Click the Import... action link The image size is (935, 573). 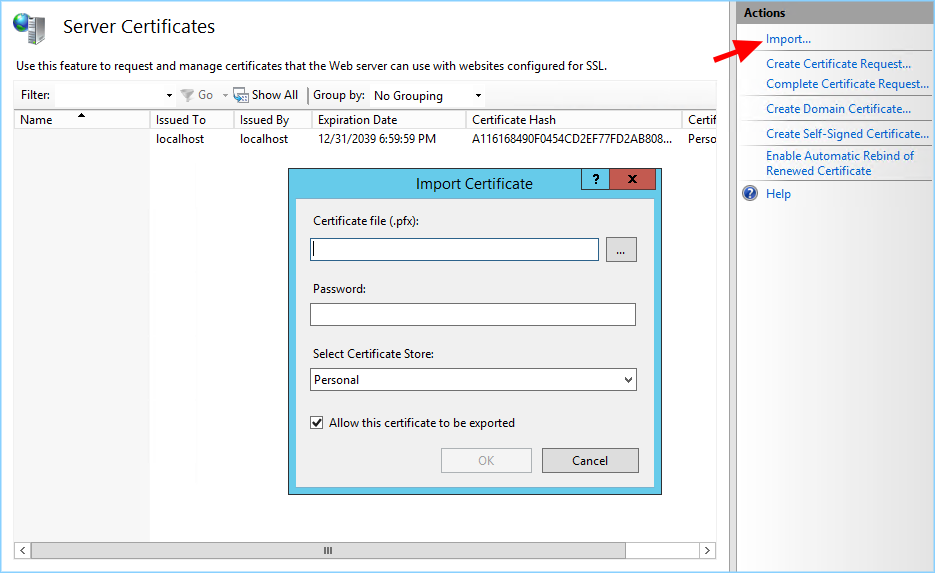788,39
